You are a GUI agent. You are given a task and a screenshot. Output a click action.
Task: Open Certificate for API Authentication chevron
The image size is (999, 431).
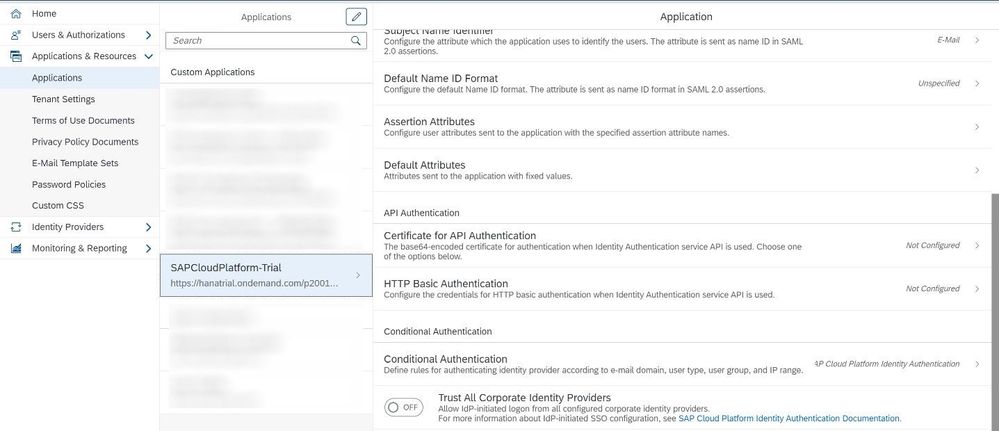click(977, 245)
